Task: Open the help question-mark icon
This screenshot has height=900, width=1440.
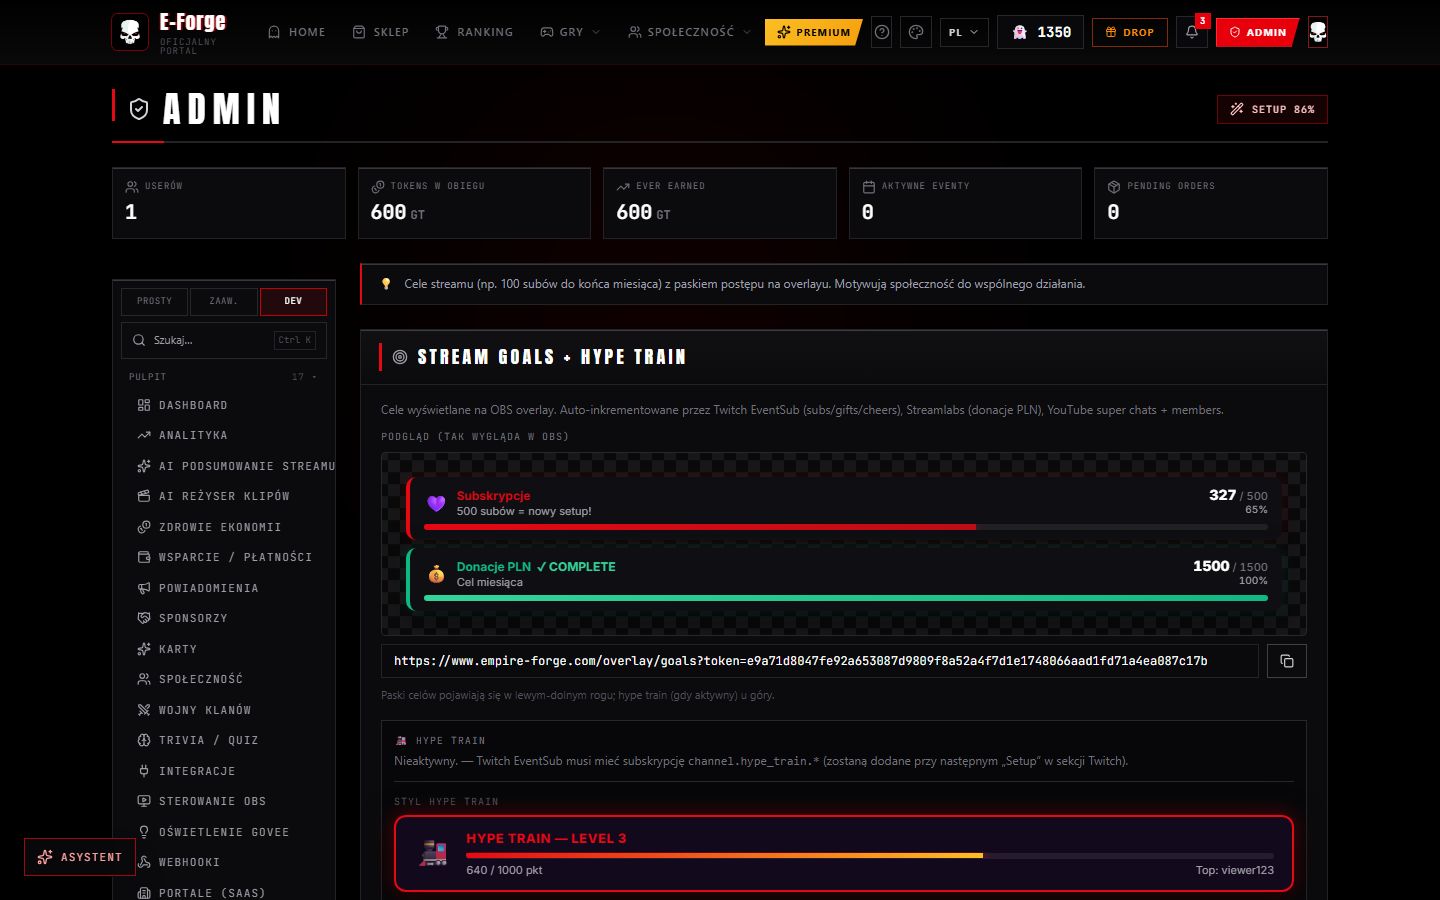Action: click(x=882, y=32)
